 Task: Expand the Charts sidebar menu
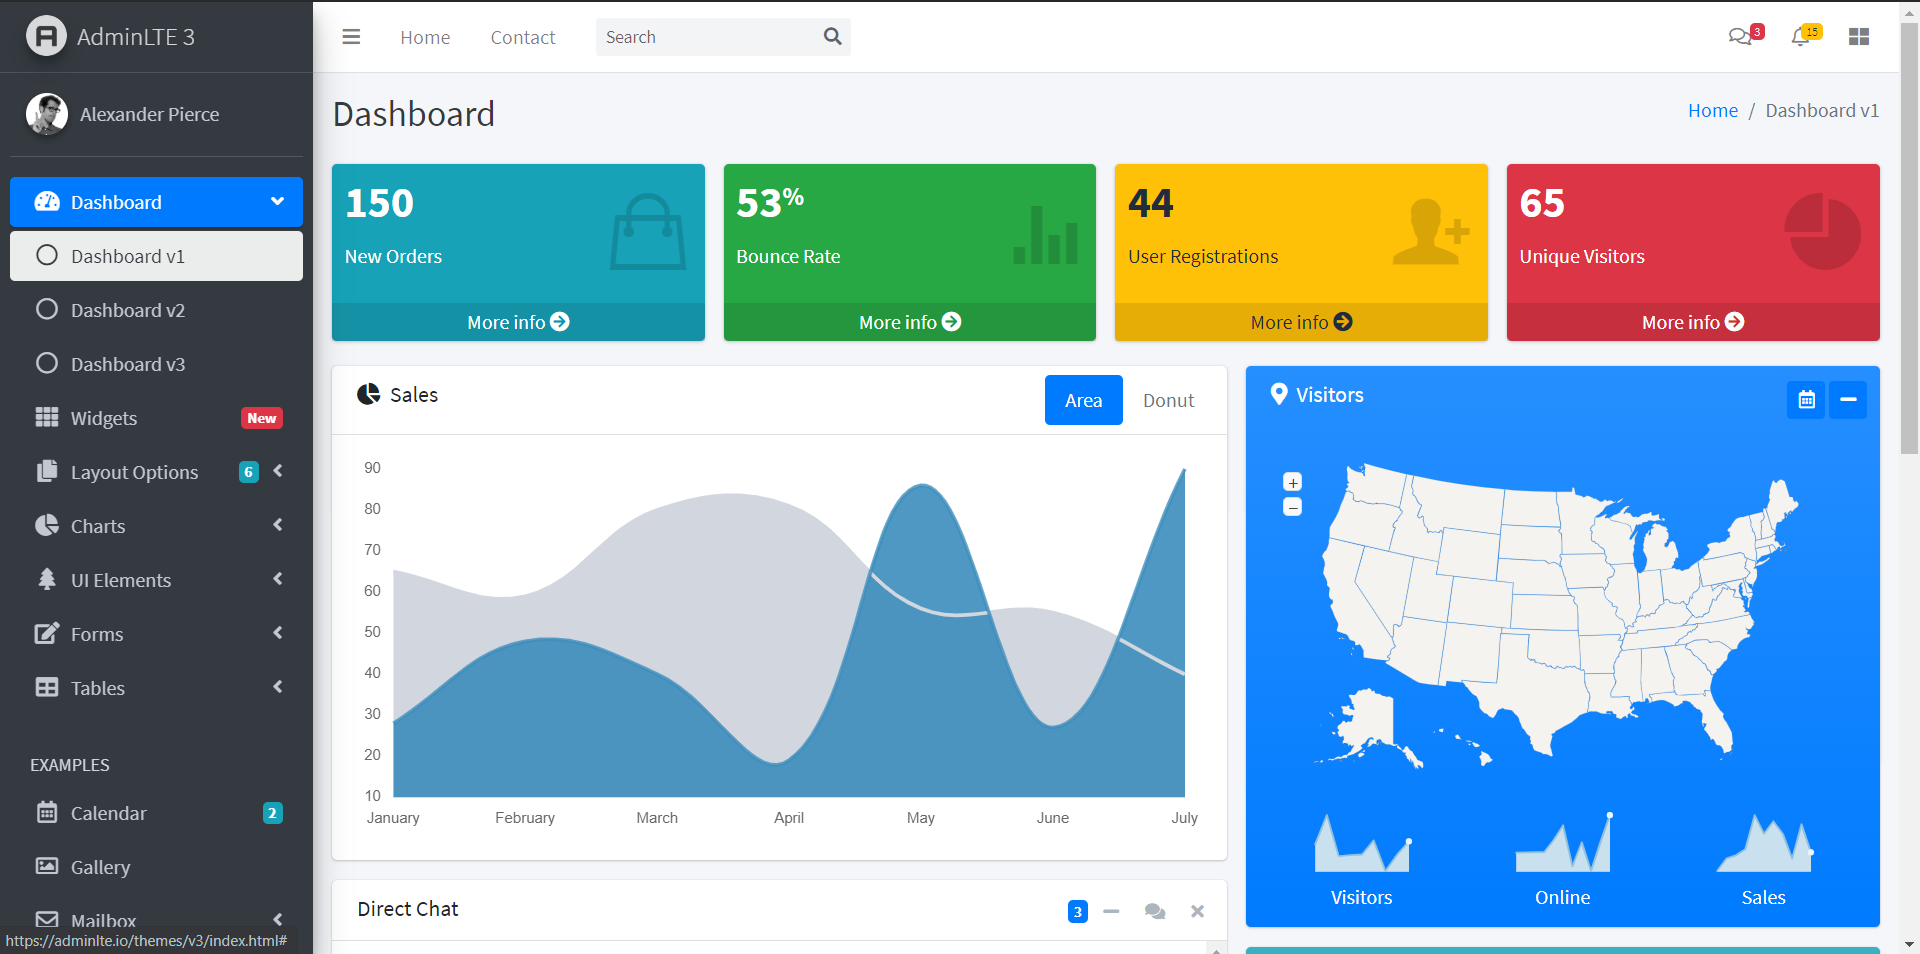coord(156,525)
